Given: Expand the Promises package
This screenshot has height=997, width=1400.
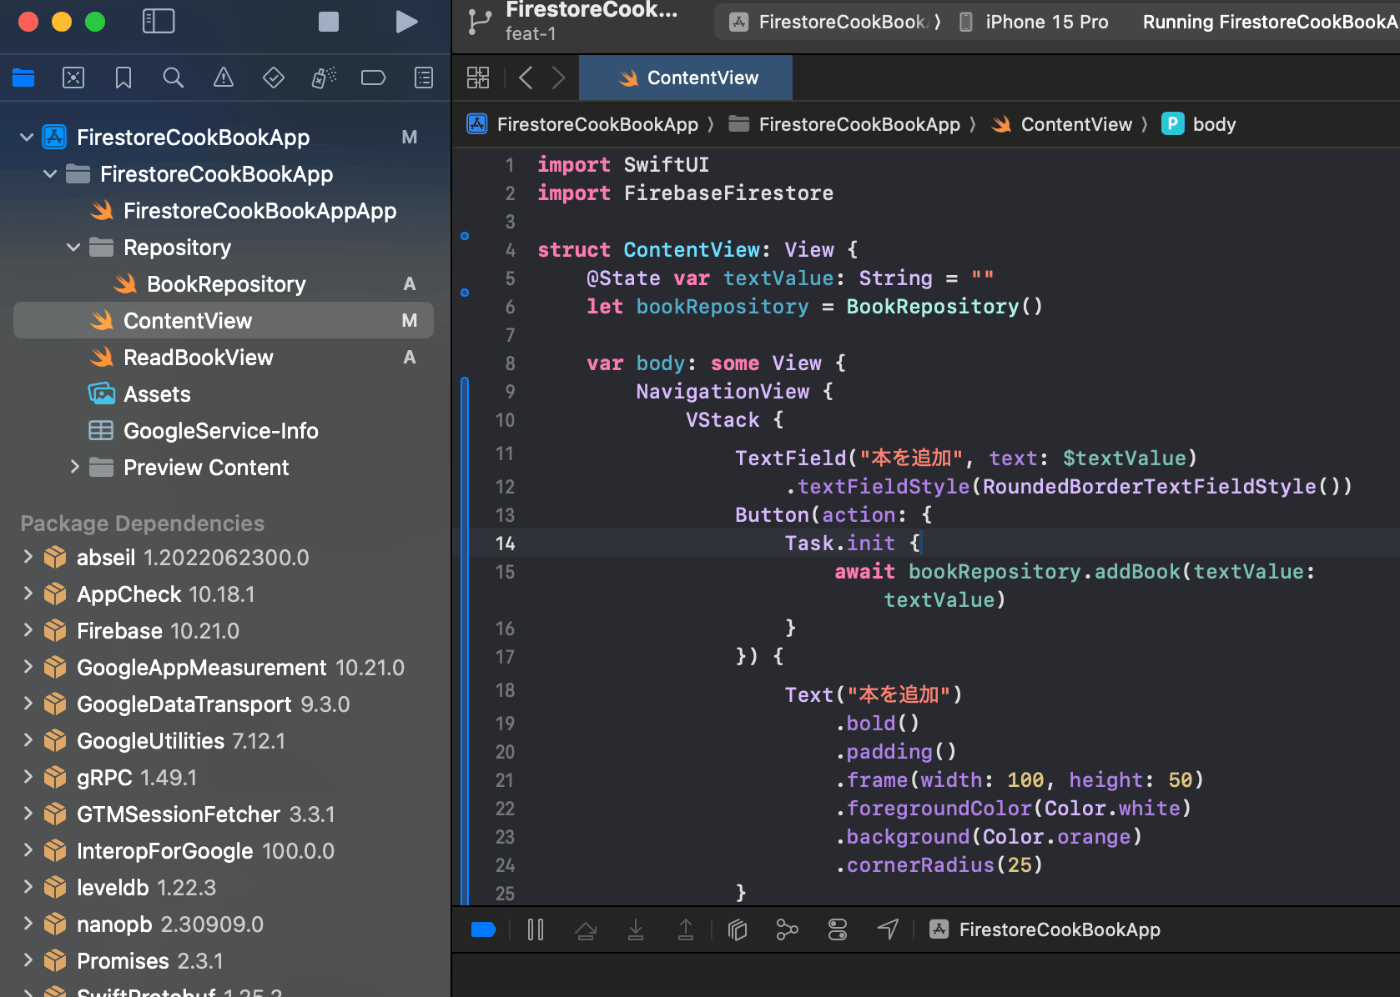Looking at the screenshot, I should point(28,960).
